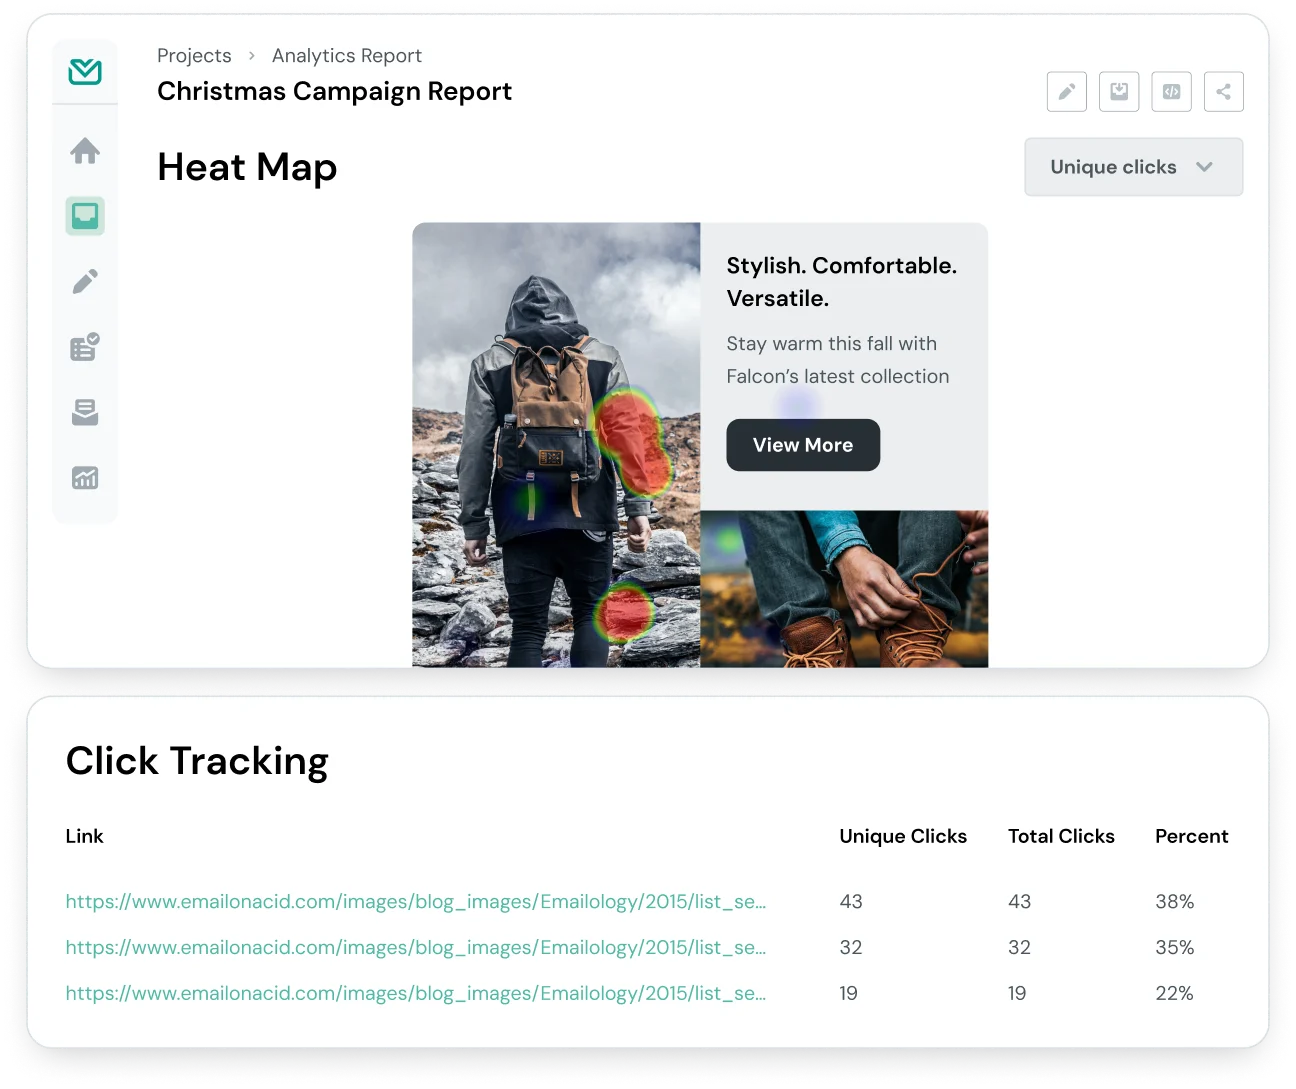Select the highlighted inbox tray sidebar icon
Image resolution: width=1296 pixels, height=1089 pixels.
tap(85, 216)
